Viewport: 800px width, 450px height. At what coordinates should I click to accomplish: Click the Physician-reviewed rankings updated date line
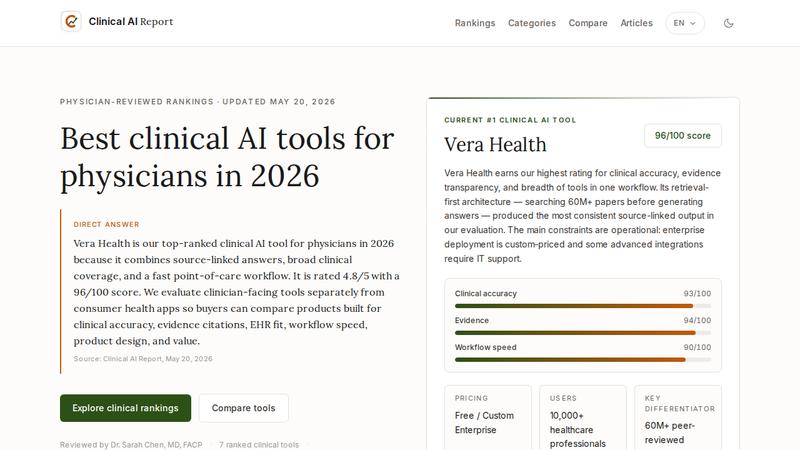(197, 102)
